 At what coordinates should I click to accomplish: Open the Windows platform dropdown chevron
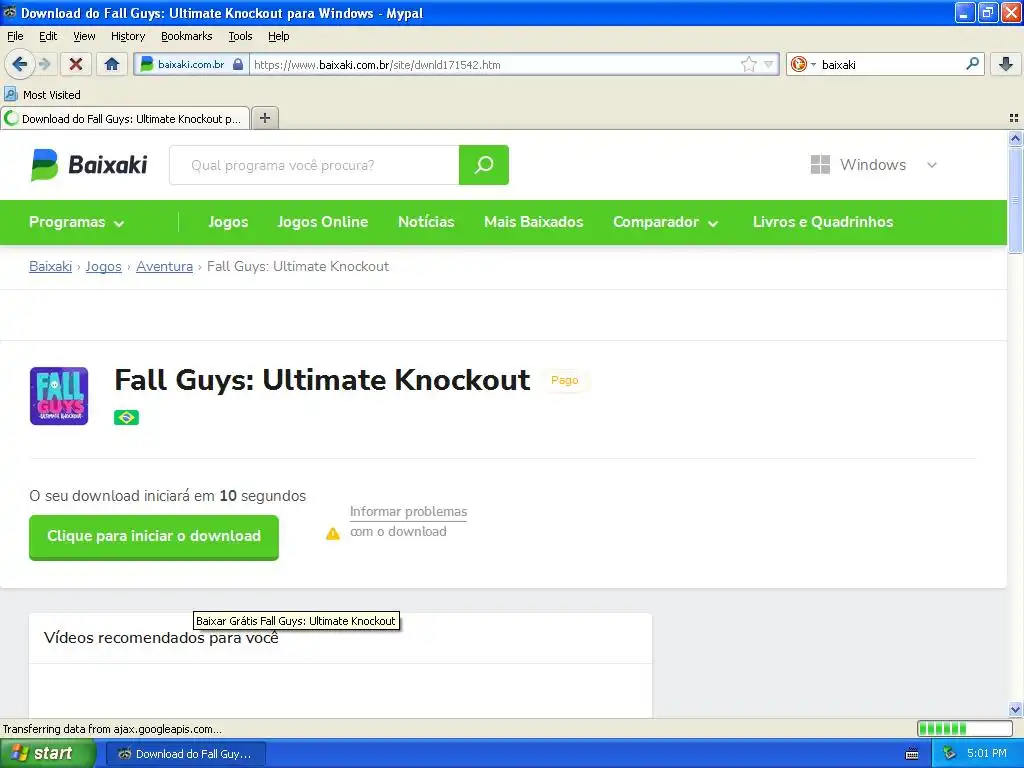click(x=932, y=165)
